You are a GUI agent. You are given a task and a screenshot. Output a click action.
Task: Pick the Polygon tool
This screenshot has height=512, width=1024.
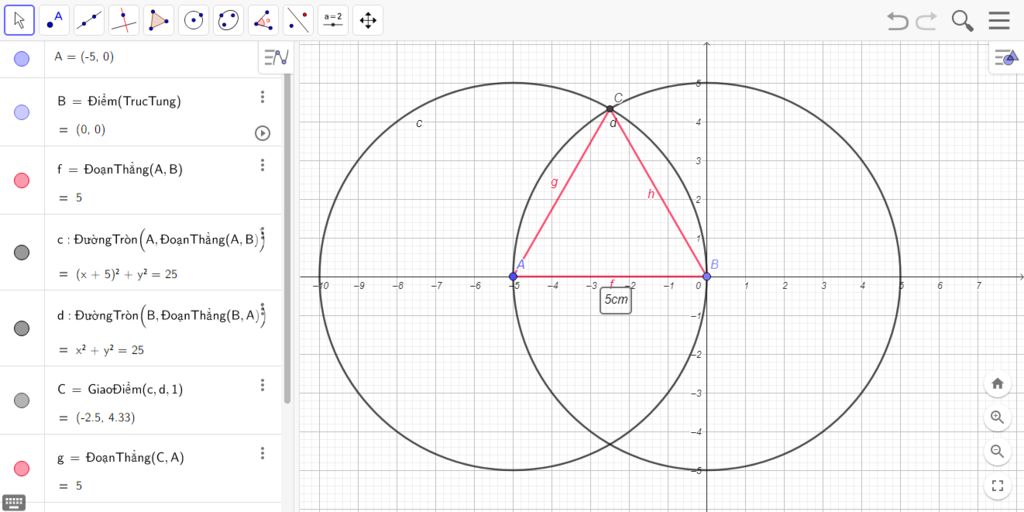(x=158, y=20)
